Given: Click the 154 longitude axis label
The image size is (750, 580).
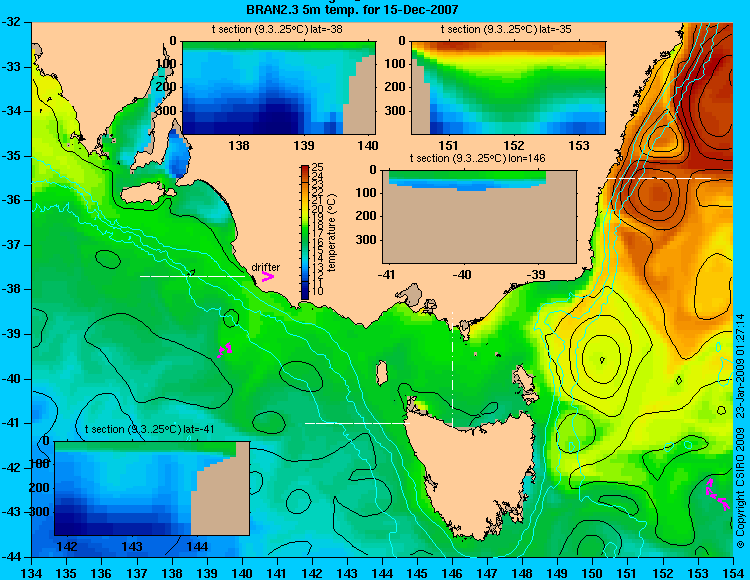Looking at the screenshot, I should [x=733, y=573].
